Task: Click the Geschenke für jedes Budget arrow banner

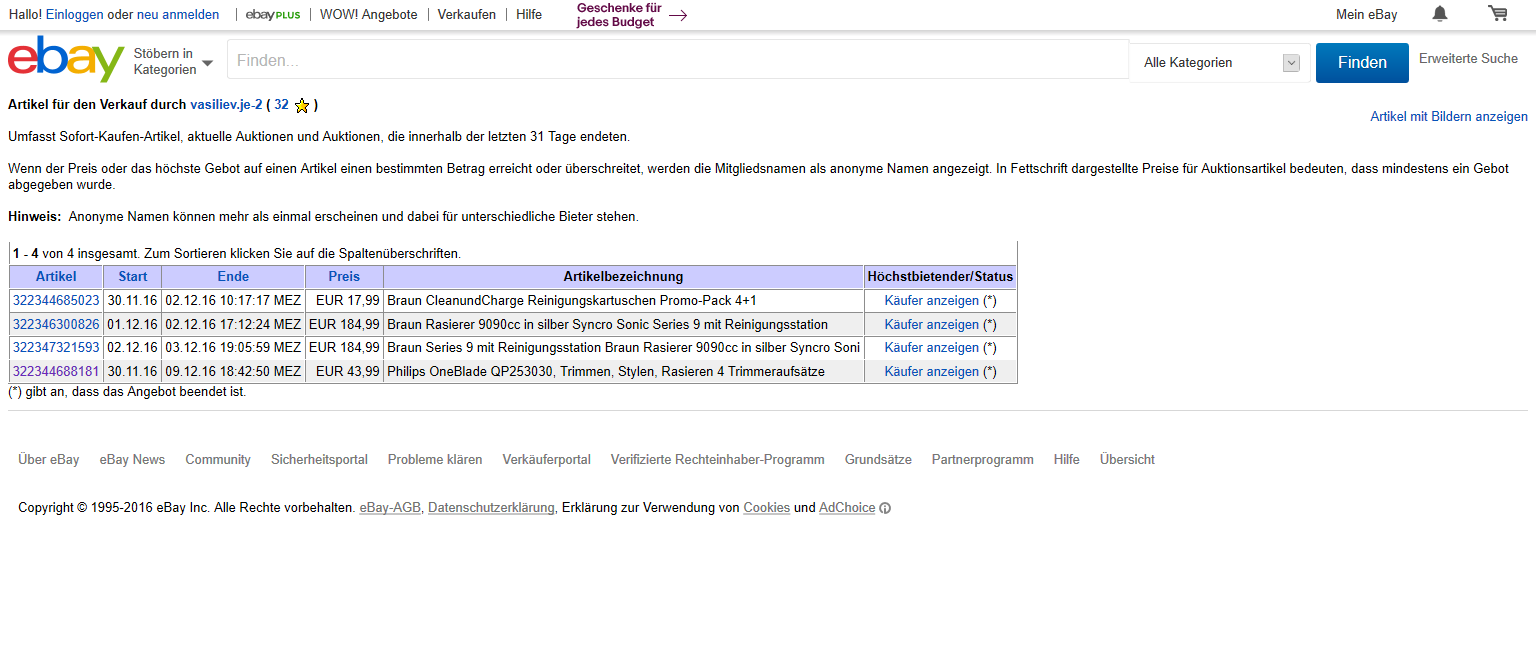Action: (632, 15)
